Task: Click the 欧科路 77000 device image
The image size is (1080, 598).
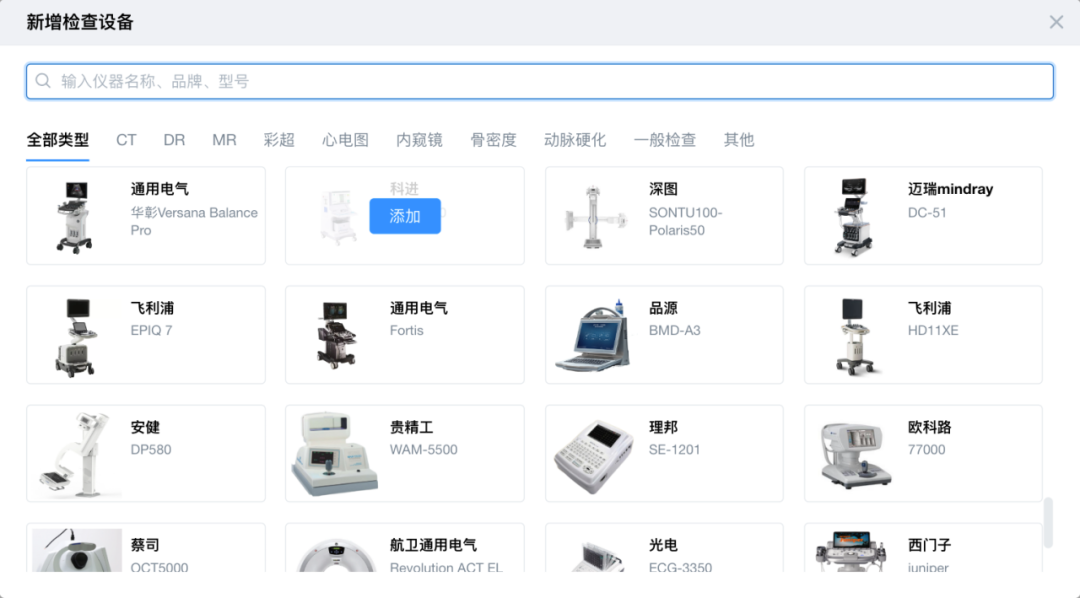Action: 855,455
